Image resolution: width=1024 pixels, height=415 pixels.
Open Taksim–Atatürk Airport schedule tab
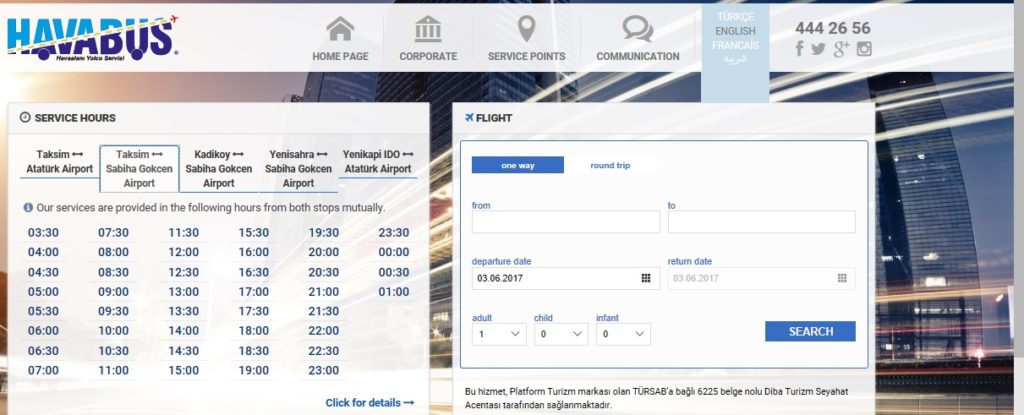click(x=59, y=162)
